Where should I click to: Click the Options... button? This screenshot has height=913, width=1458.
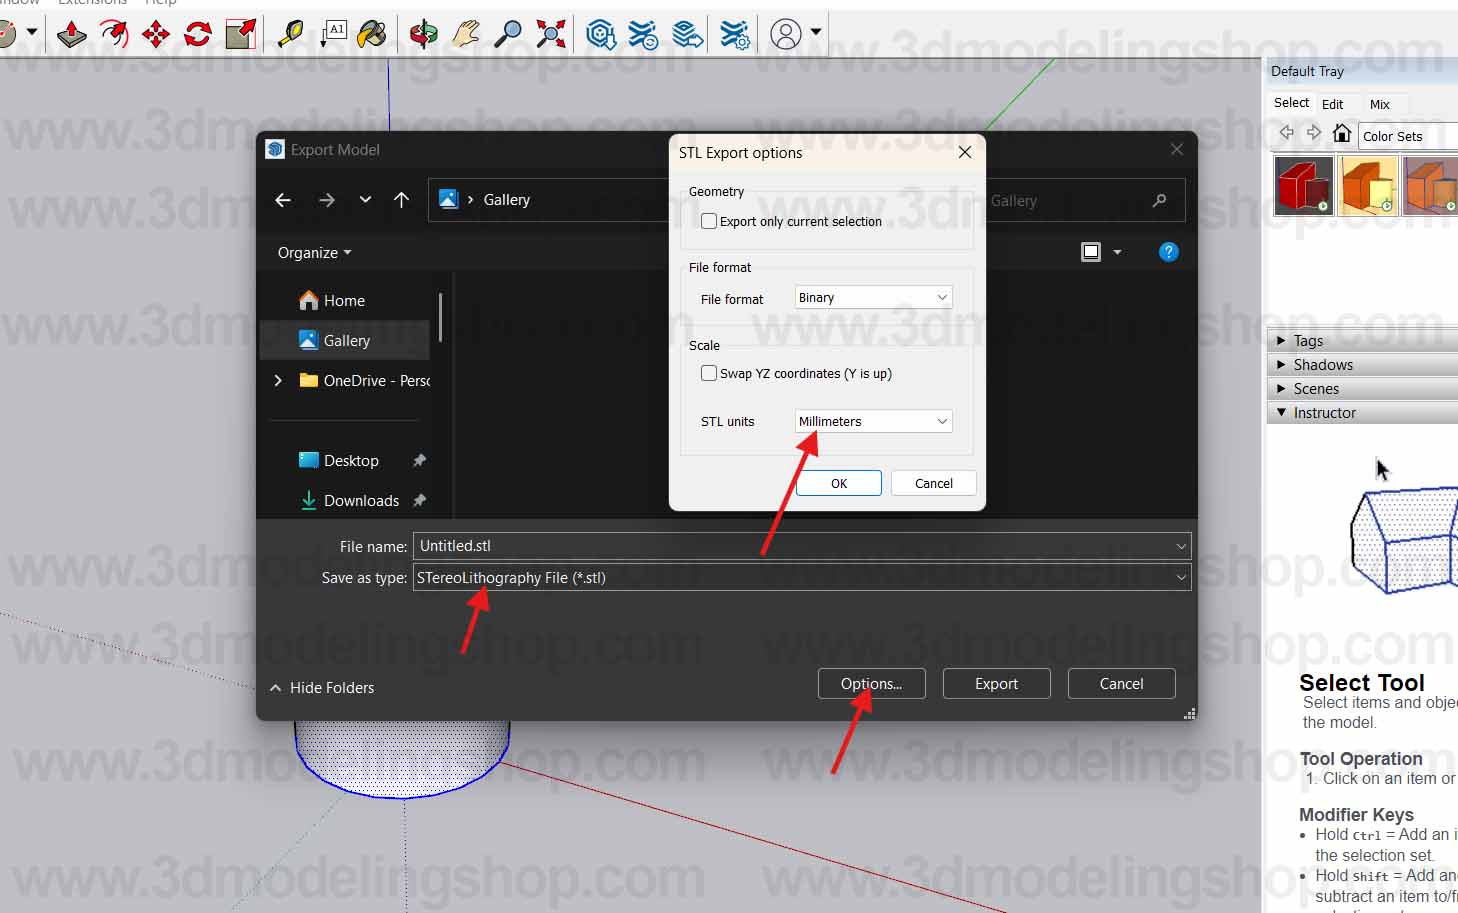(872, 684)
